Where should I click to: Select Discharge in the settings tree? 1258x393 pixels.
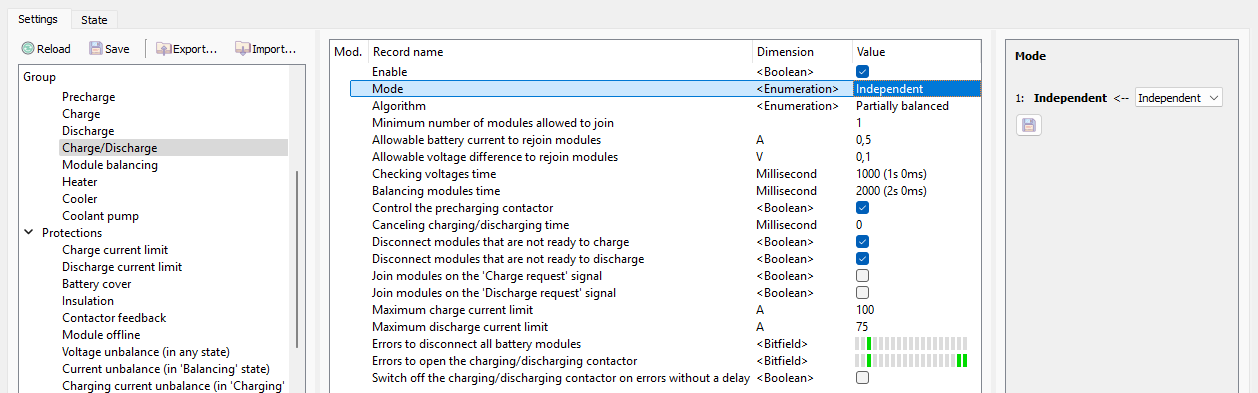[88, 131]
